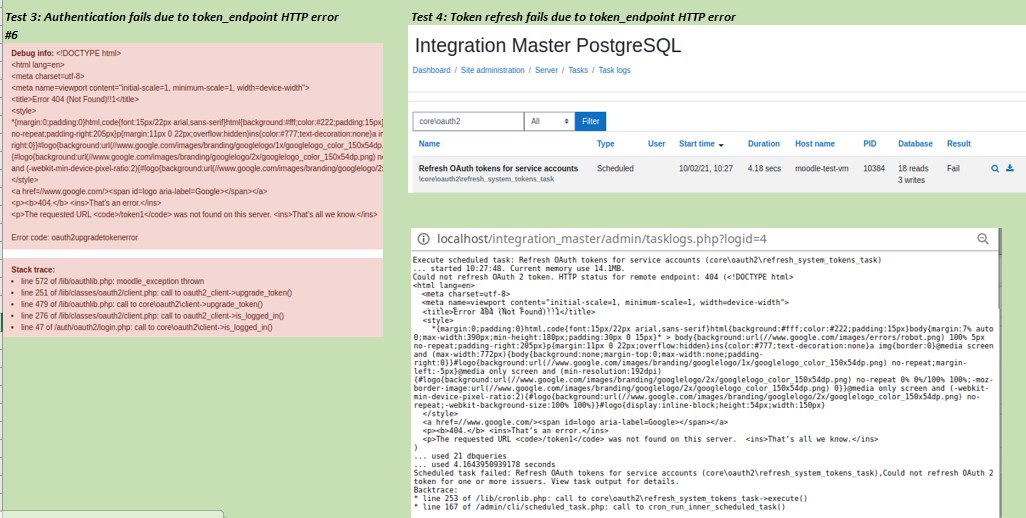Screen dimensions: 1026x518
Task: Click the Start time sort arrow
Action: (x=721, y=145)
